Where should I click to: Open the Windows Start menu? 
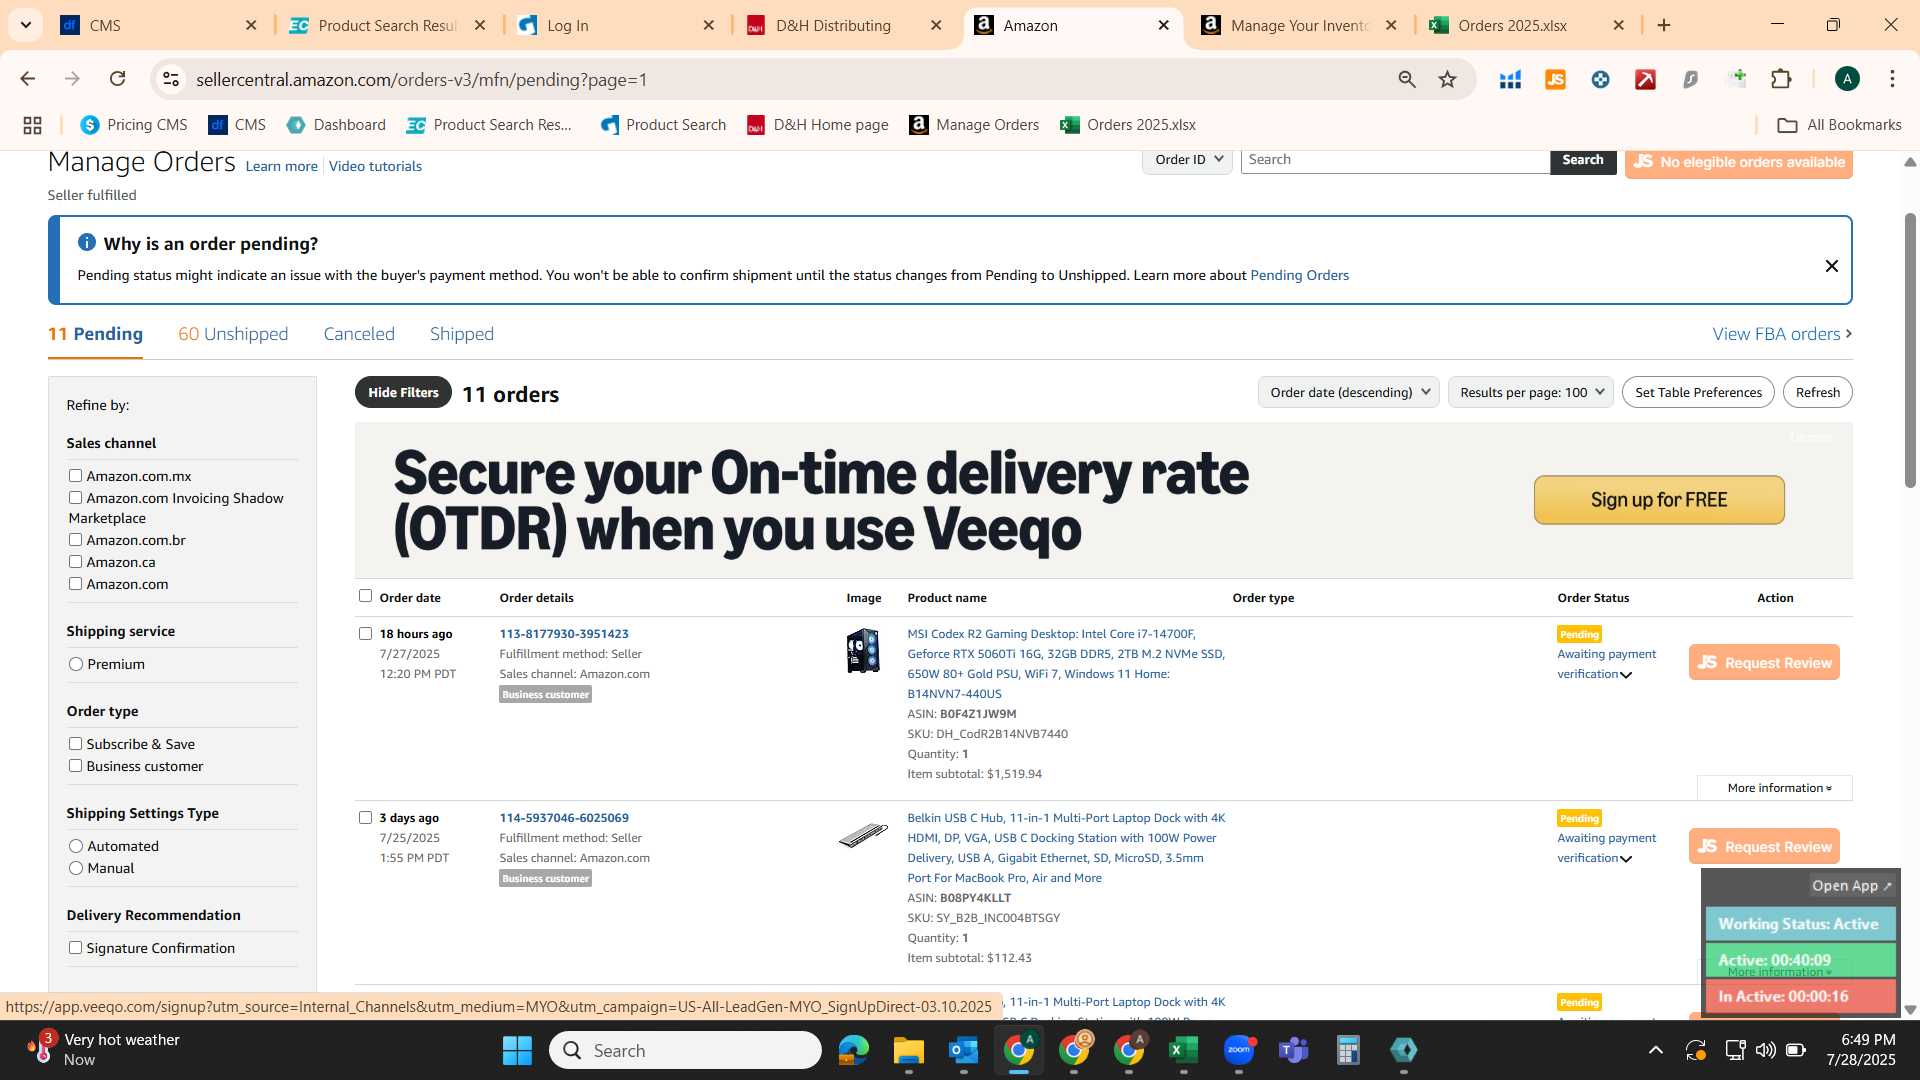point(517,1050)
